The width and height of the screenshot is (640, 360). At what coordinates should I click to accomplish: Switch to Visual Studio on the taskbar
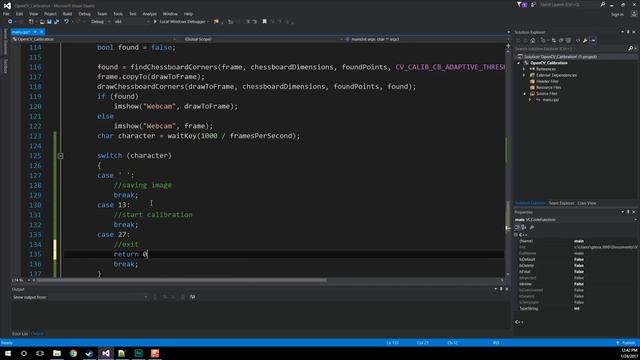[x=106, y=353]
